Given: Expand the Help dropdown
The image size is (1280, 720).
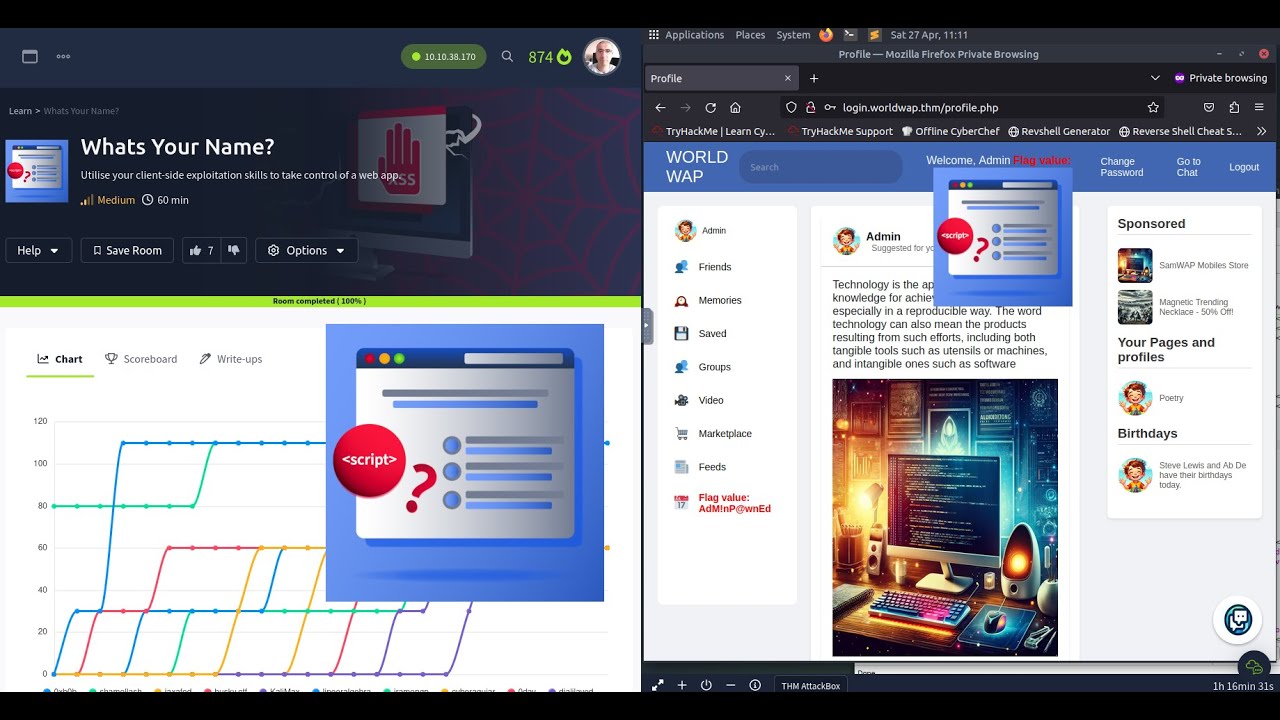Looking at the screenshot, I should click(x=39, y=250).
